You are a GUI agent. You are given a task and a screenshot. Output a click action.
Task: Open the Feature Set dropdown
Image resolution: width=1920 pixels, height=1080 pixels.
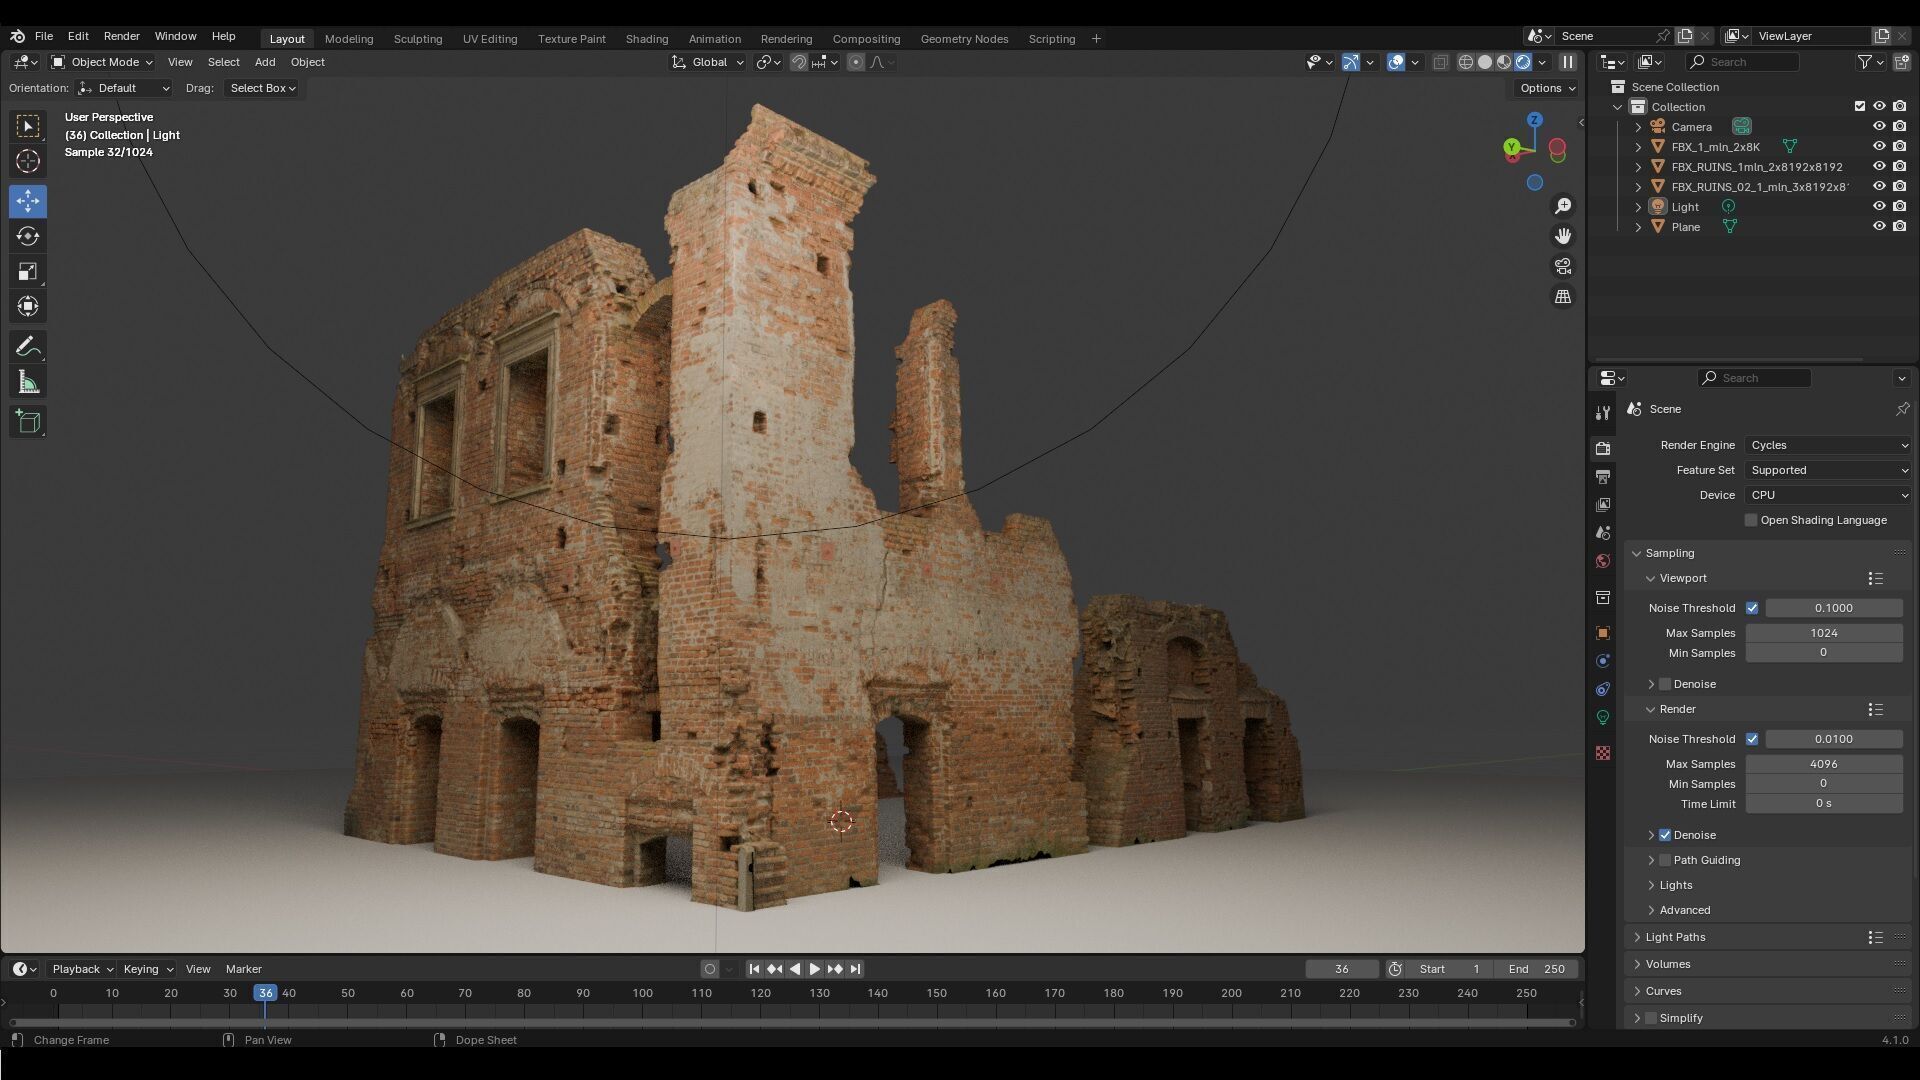1828,470
